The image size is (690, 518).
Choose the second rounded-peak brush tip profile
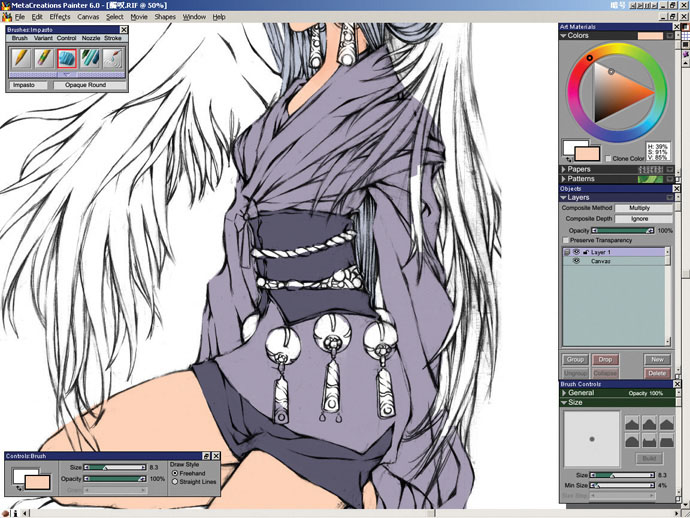(x=650, y=423)
